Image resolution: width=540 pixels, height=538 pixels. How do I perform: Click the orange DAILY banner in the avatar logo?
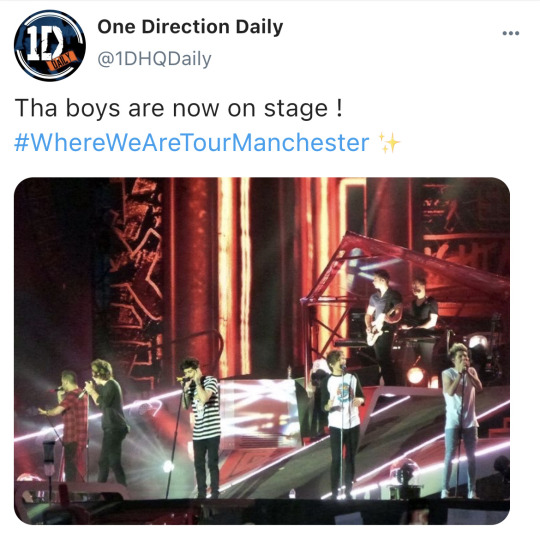pos(63,61)
